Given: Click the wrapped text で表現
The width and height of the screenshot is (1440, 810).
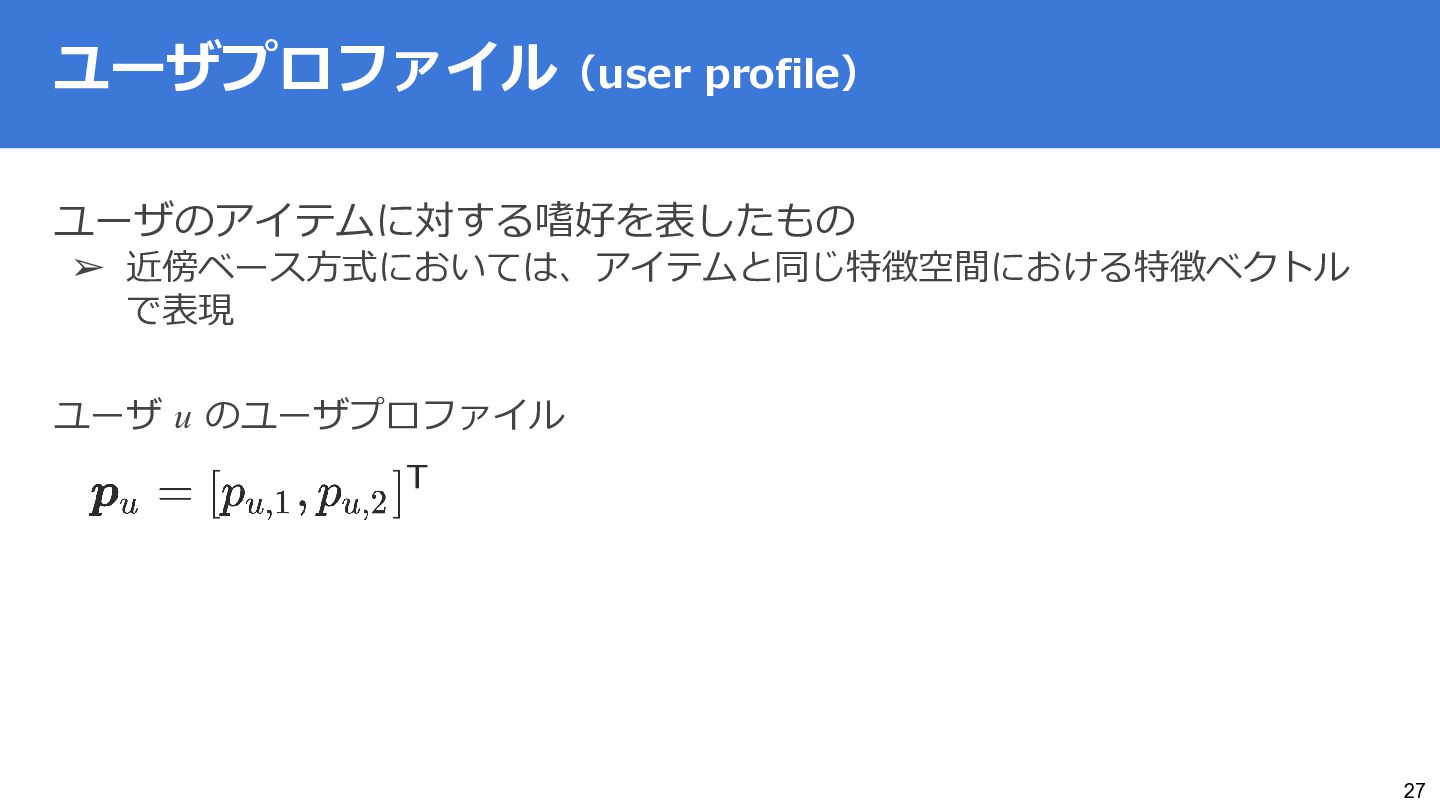Looking at the screenshot, I should [x=180, y=310].
